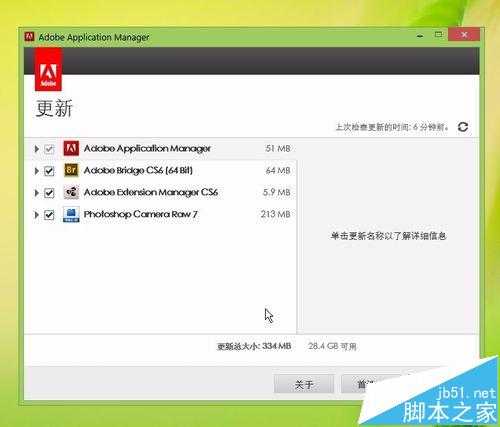Image resolution: width=500 pixels, height=427 pixels.
Task: Expand the Adobe Extension Manager CS6 row
Action: coord(37,193)
